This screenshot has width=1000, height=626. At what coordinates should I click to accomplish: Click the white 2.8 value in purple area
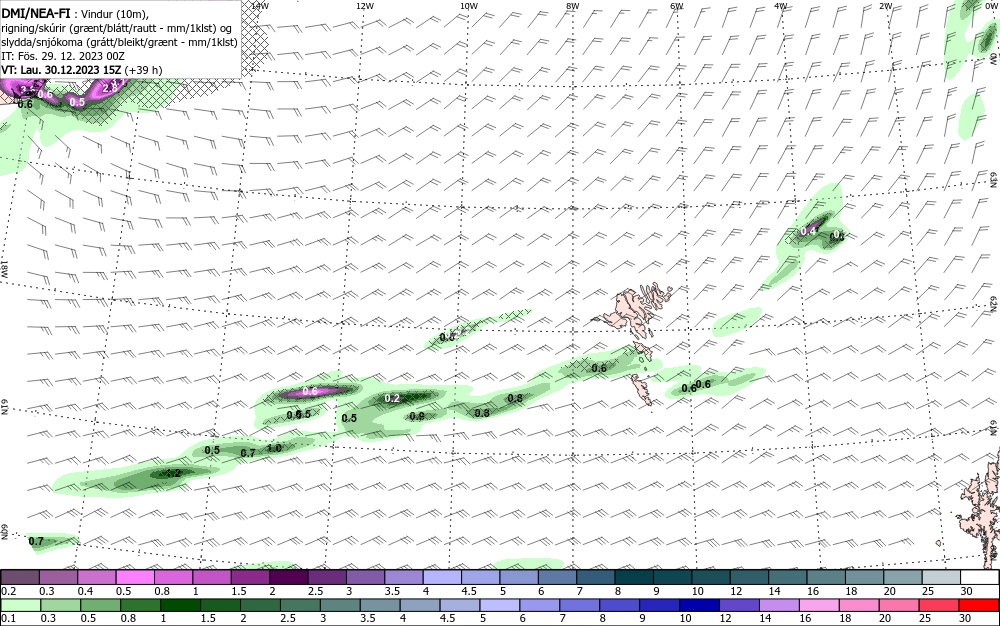[x=110, y=89]
